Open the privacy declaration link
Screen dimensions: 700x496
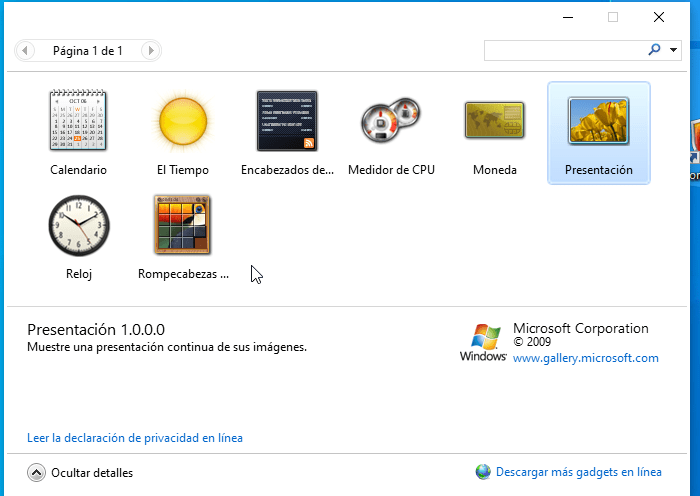(135, 438)
